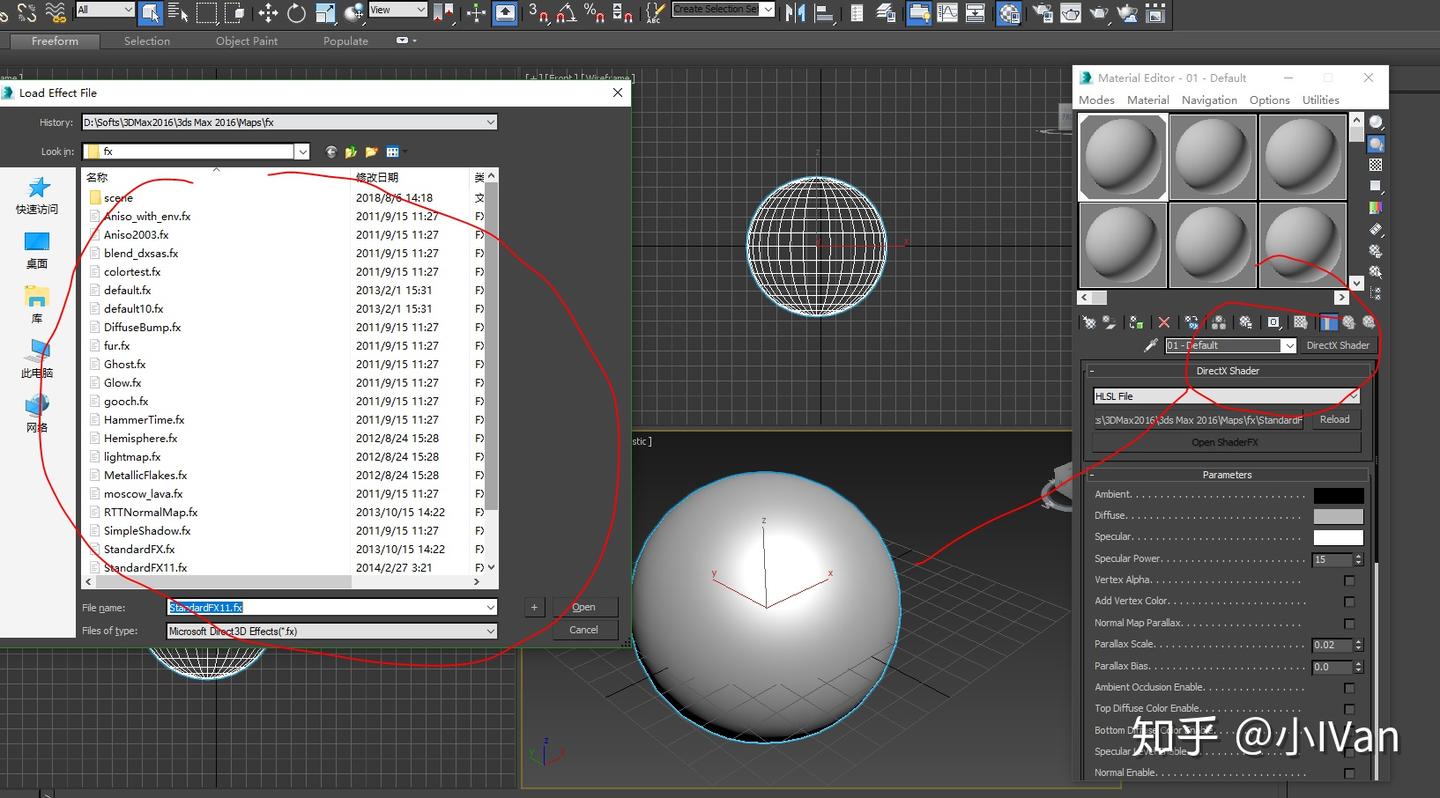Viewport: 1440px width, 798px height.
Task: Enable the Ambient Occlusion Enable checkbox
Action: click(x=1349, y=688)
